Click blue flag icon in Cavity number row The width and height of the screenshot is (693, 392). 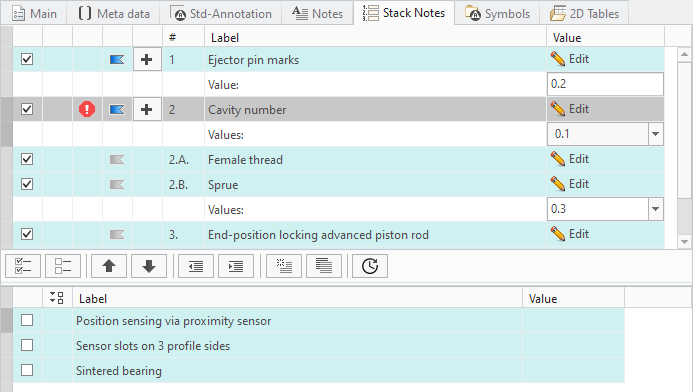click(x=117, y=109)
